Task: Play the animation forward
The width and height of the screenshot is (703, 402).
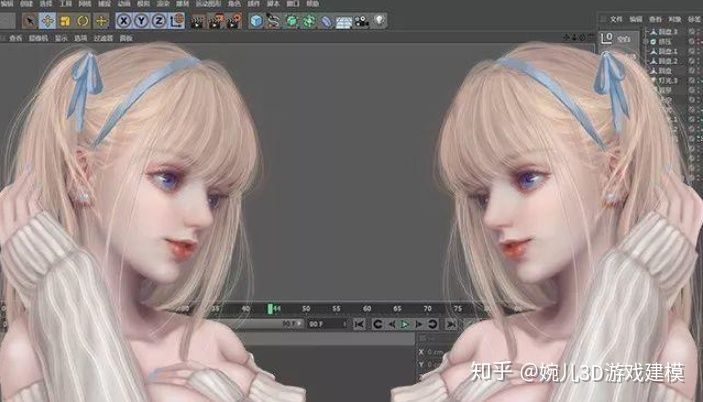Action: click(x=405, y=324)
